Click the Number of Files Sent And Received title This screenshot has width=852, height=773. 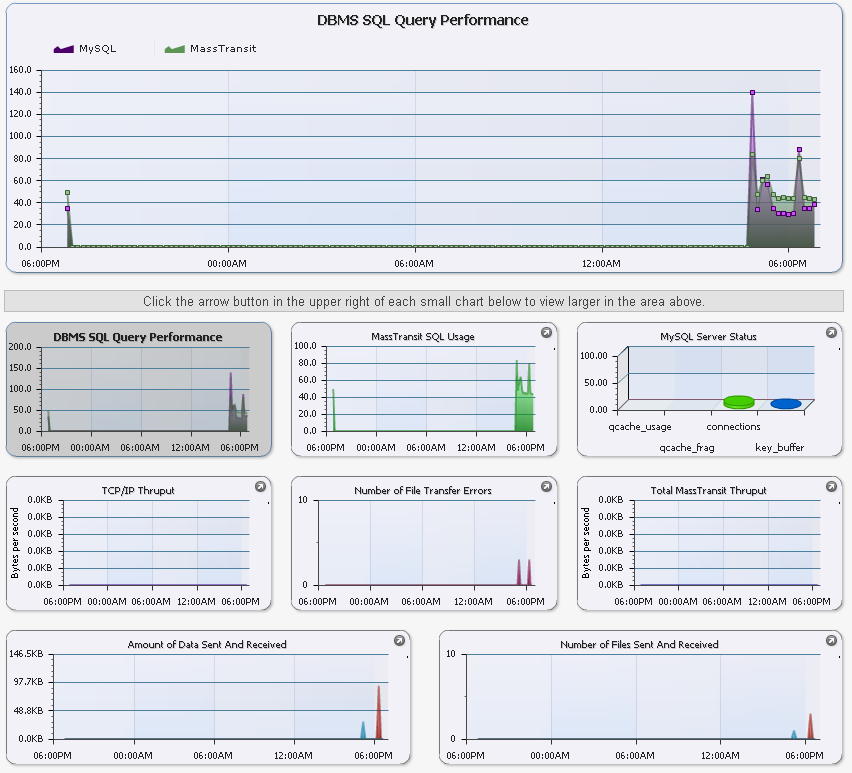tap(639, 645)
